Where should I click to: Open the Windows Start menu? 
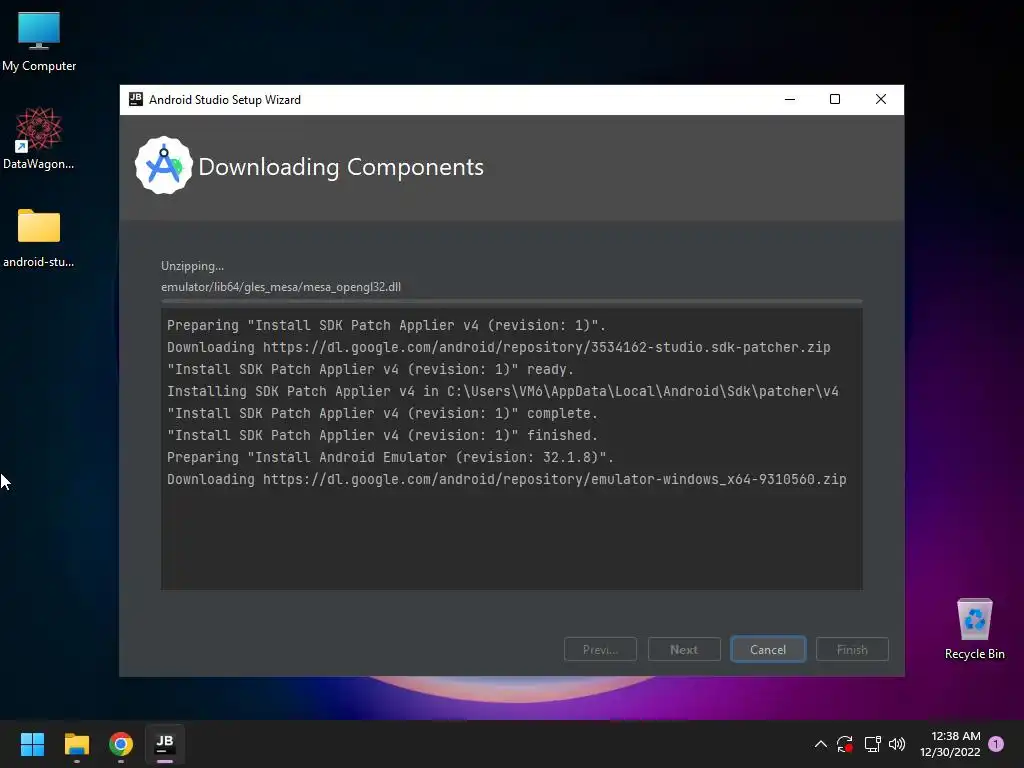(32, 744)
